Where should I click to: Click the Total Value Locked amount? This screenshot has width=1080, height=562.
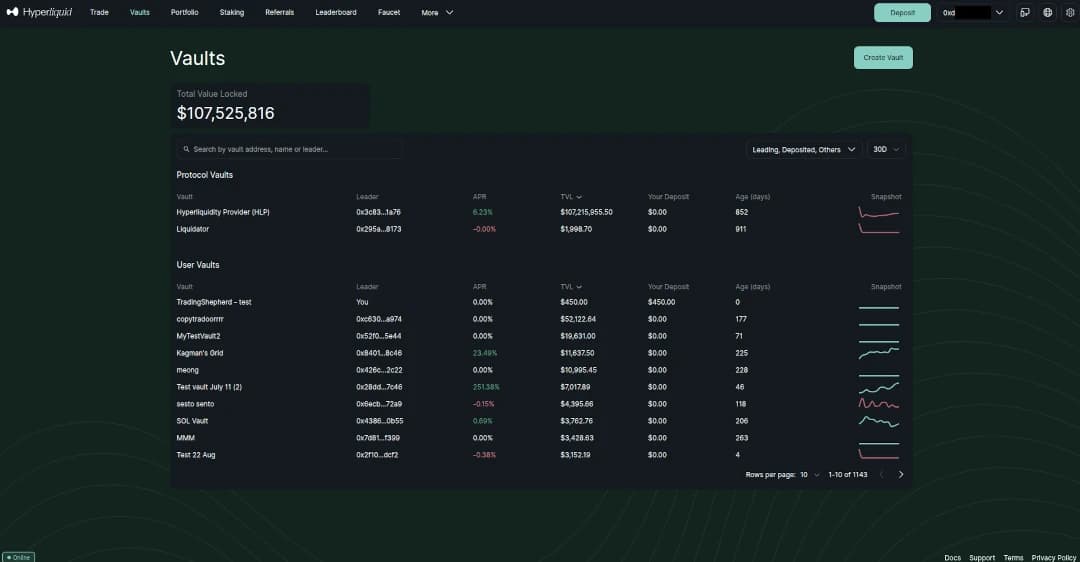coord(225,114)
